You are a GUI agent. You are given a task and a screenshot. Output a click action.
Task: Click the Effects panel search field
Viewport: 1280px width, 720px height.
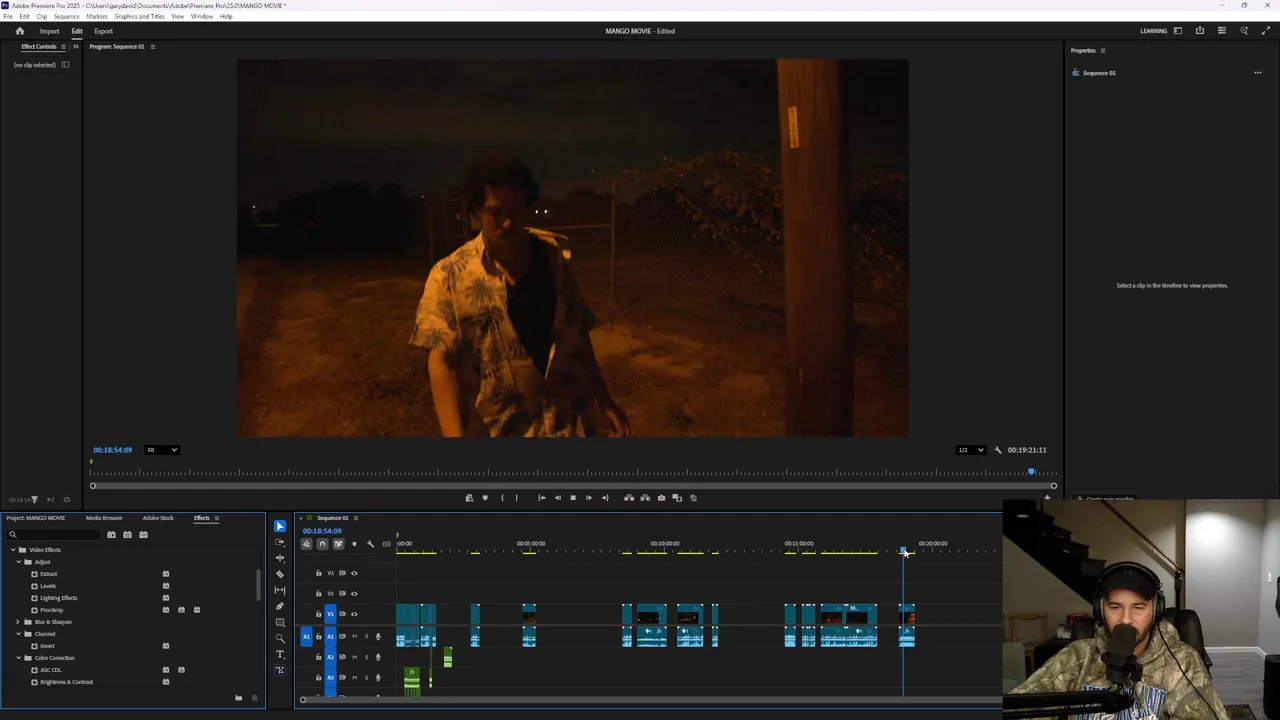point(55,535)
